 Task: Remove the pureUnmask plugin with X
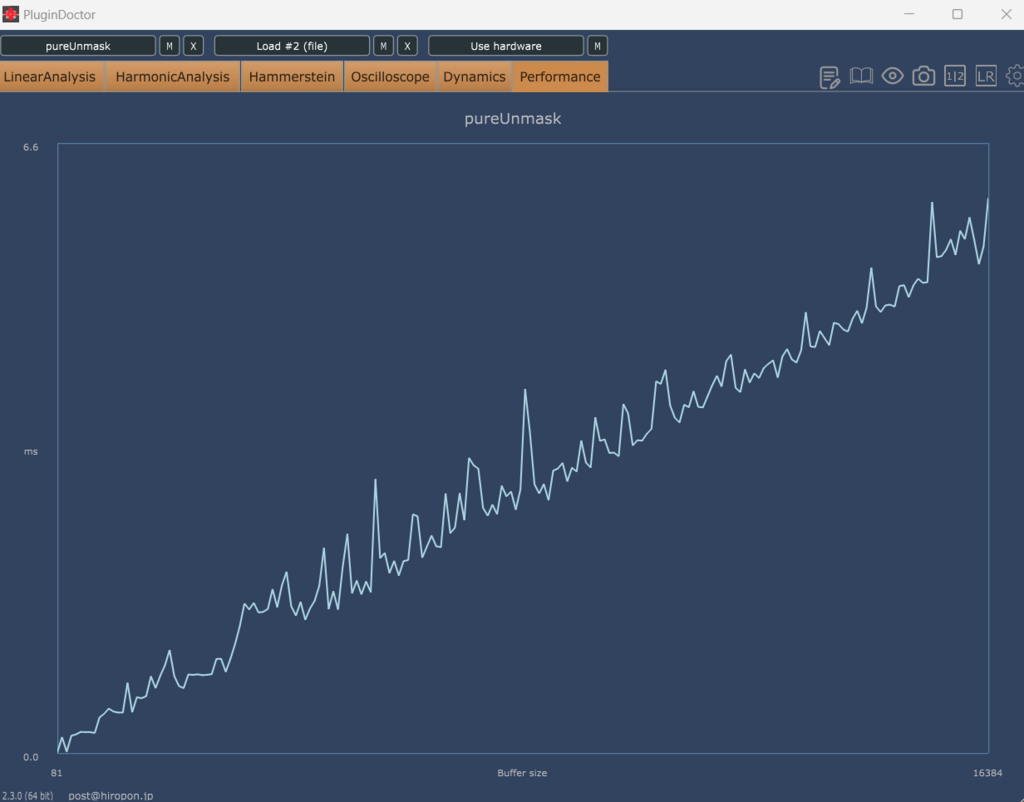tap(193, 46)
